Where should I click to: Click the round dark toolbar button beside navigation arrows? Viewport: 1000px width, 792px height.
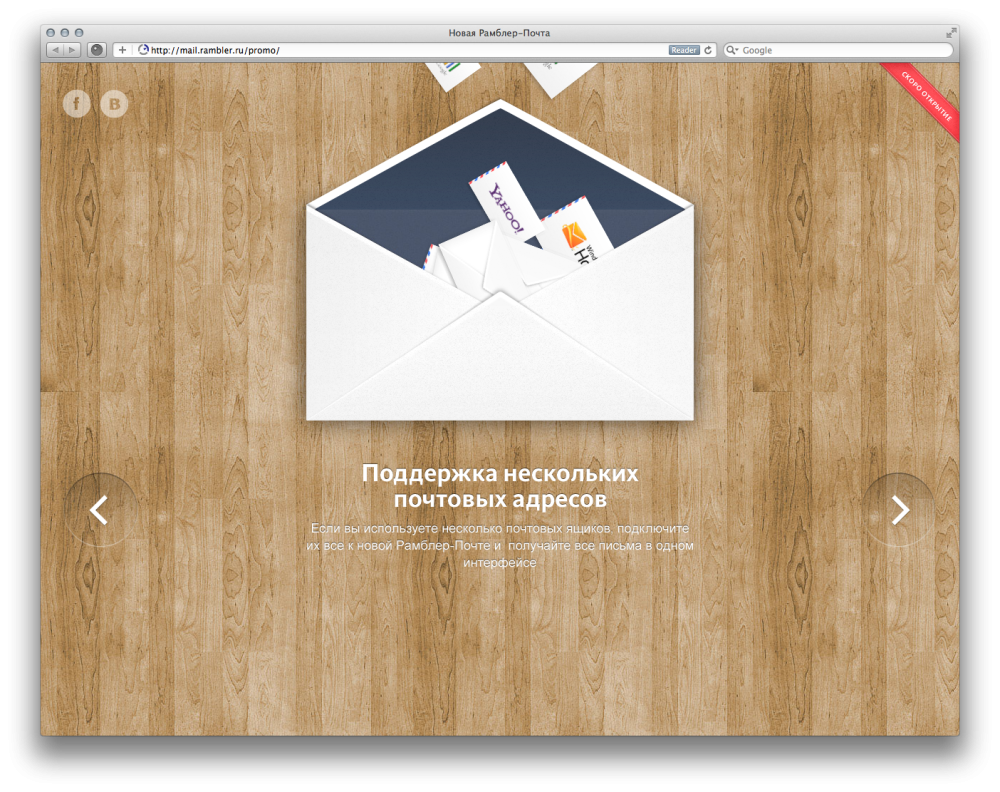pyautogui.click(x=96, y=50)
